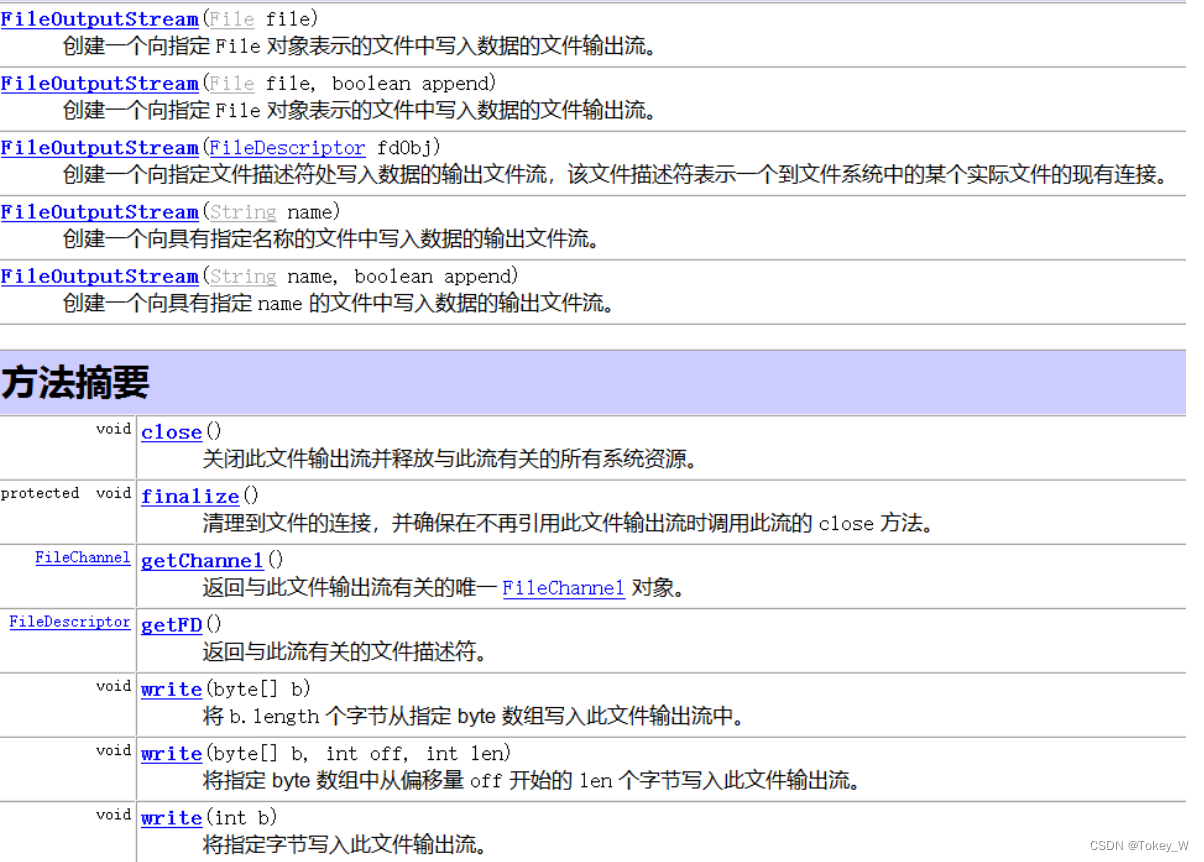Open the close method documentation
This screenshot has width=1204, height=862.
170,431
